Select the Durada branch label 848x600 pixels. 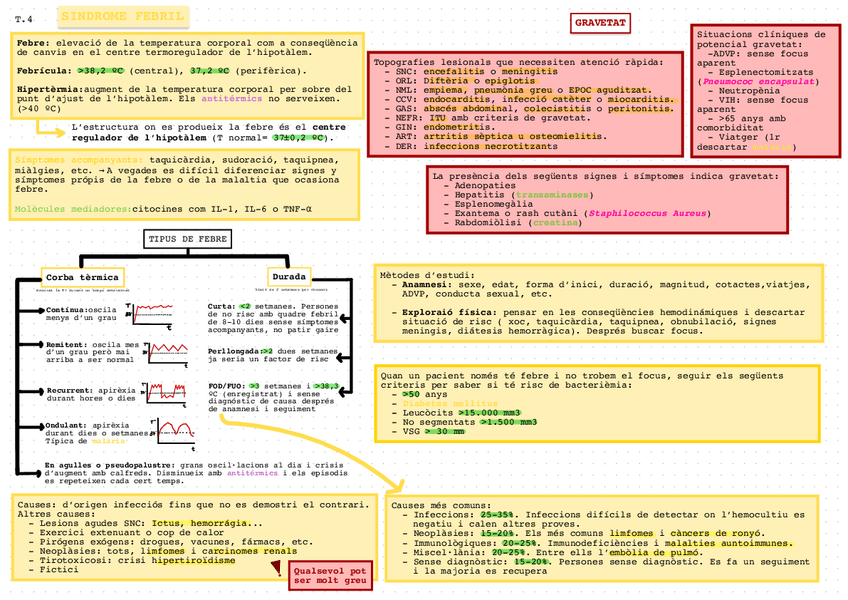pos(289,276)
